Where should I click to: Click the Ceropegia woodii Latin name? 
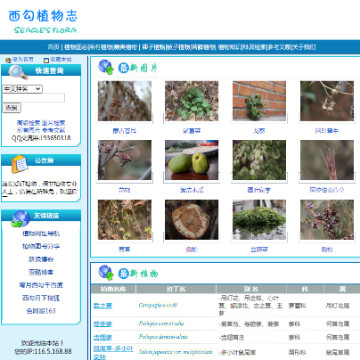pos(158,305)
